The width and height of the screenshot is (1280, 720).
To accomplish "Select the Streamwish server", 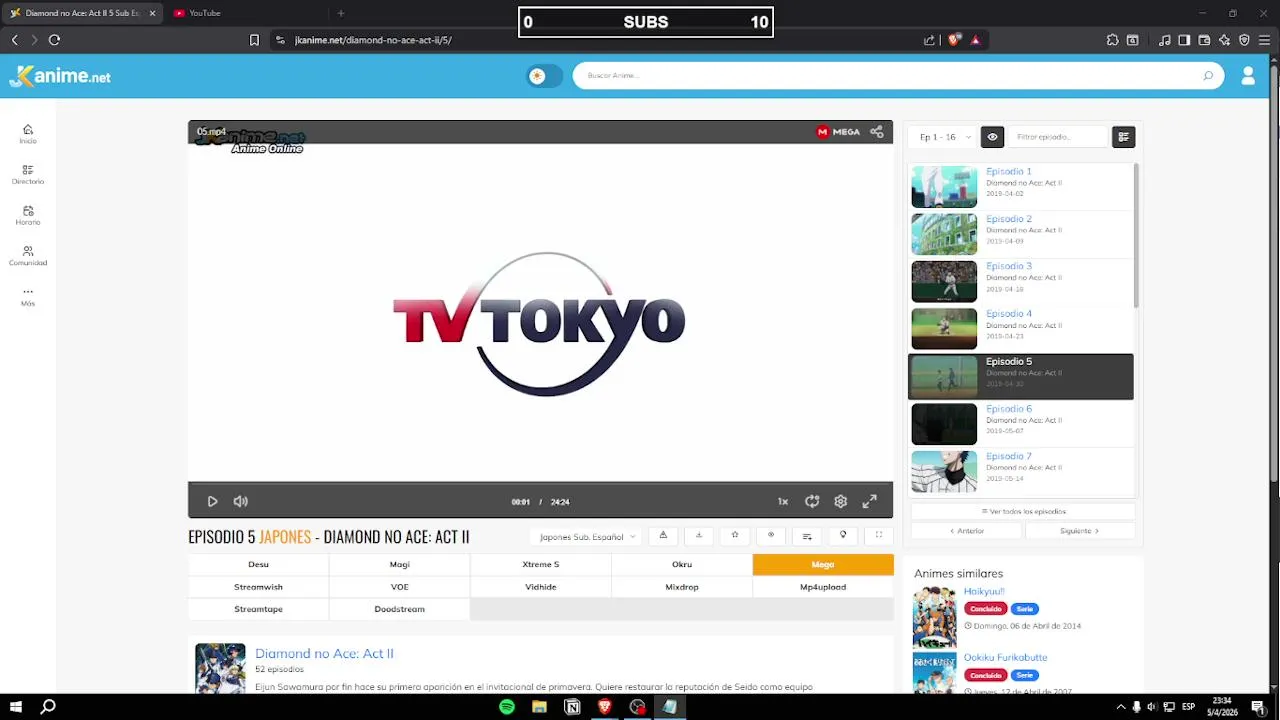I will [258, 587].
